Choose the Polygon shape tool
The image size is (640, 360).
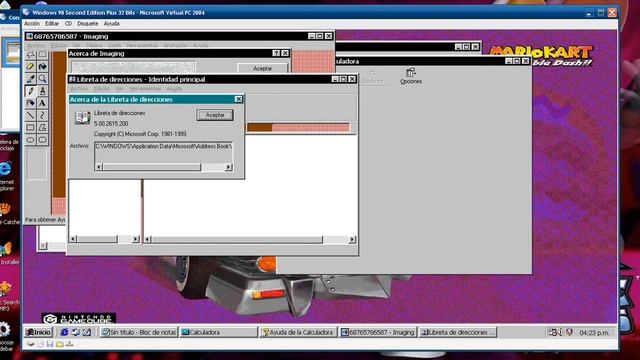42,127
